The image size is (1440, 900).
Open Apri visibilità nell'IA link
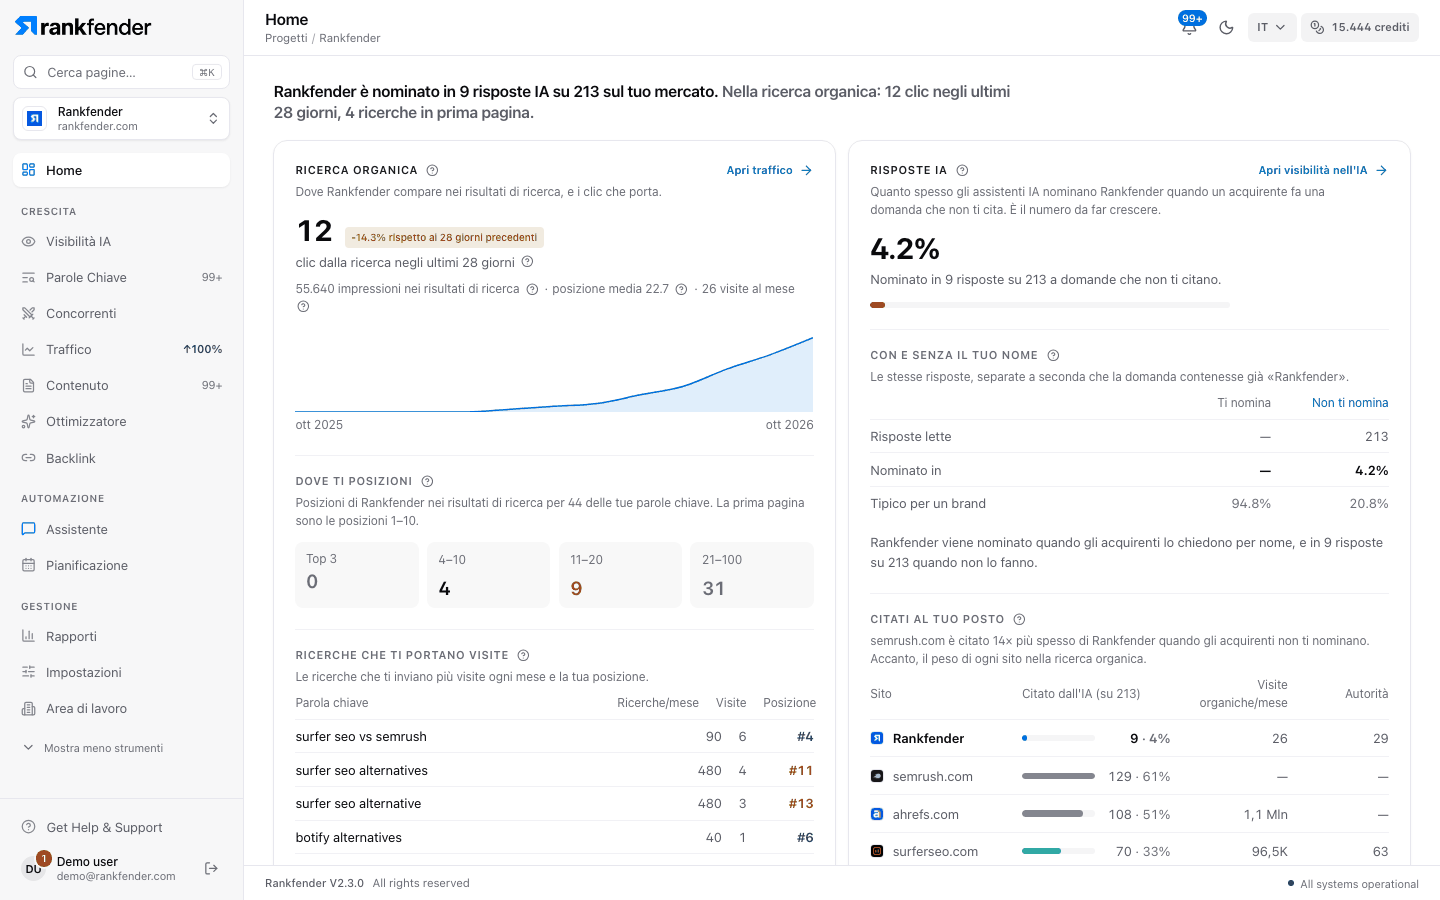click(x=1323, y=170)
